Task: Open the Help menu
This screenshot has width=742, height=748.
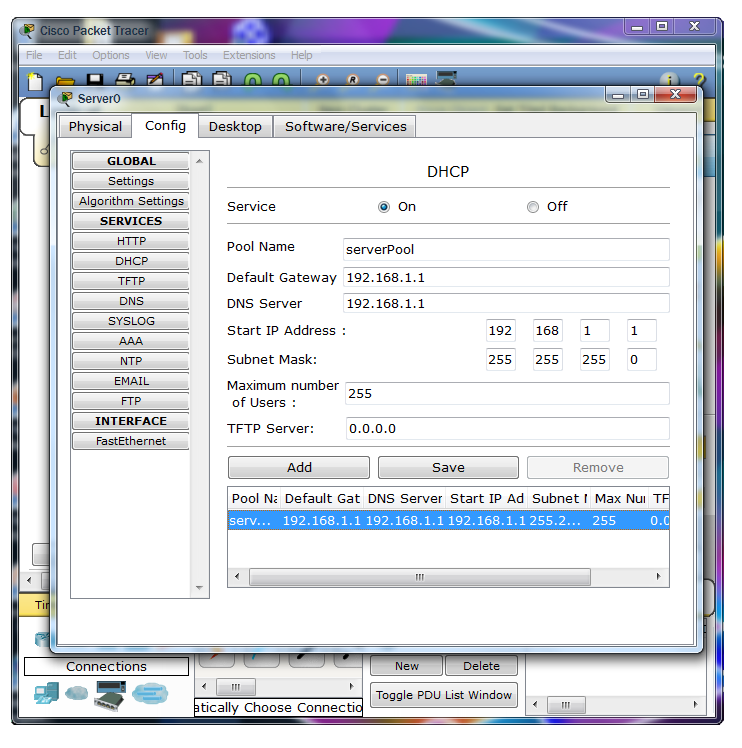Action: pos(302,55)
